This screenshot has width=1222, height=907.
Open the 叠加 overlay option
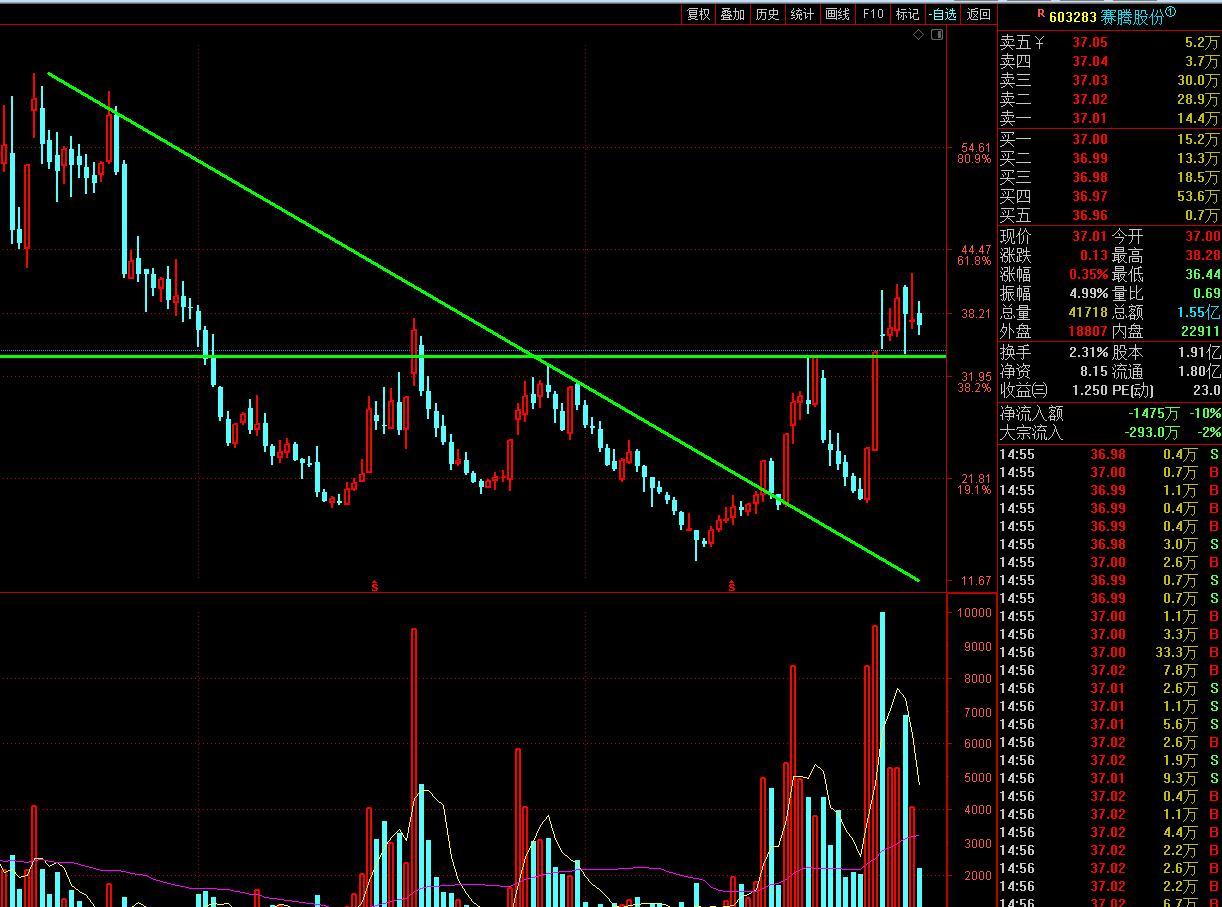click(733, 14)
